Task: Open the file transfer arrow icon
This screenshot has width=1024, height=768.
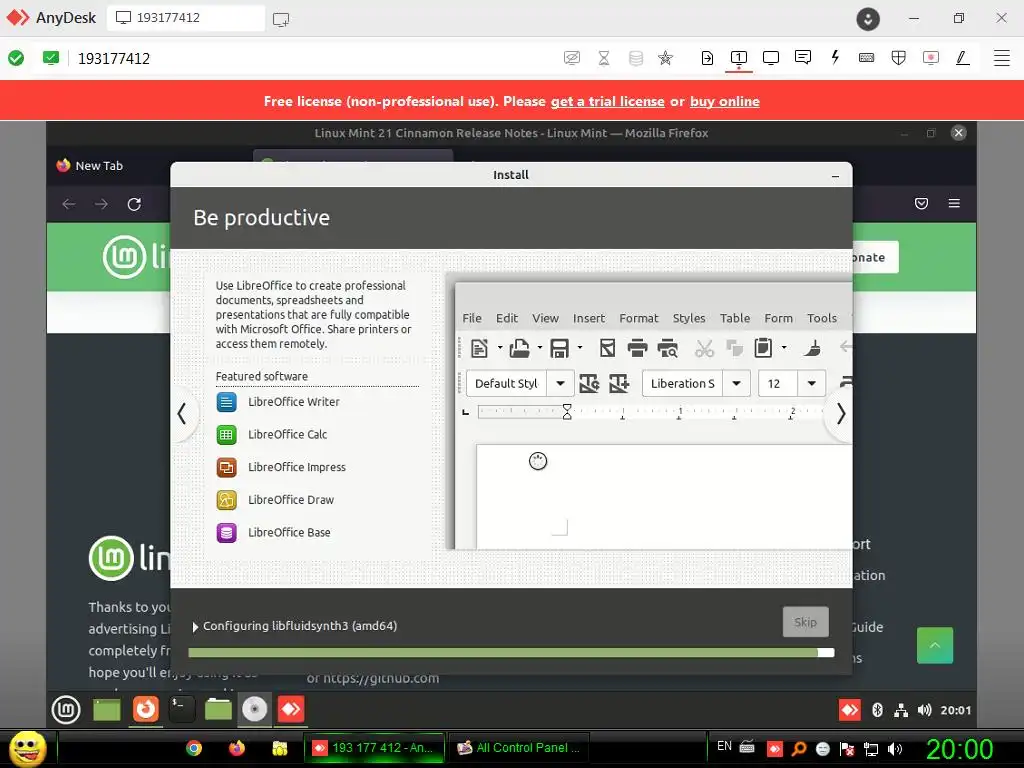Action: (707, 58)
